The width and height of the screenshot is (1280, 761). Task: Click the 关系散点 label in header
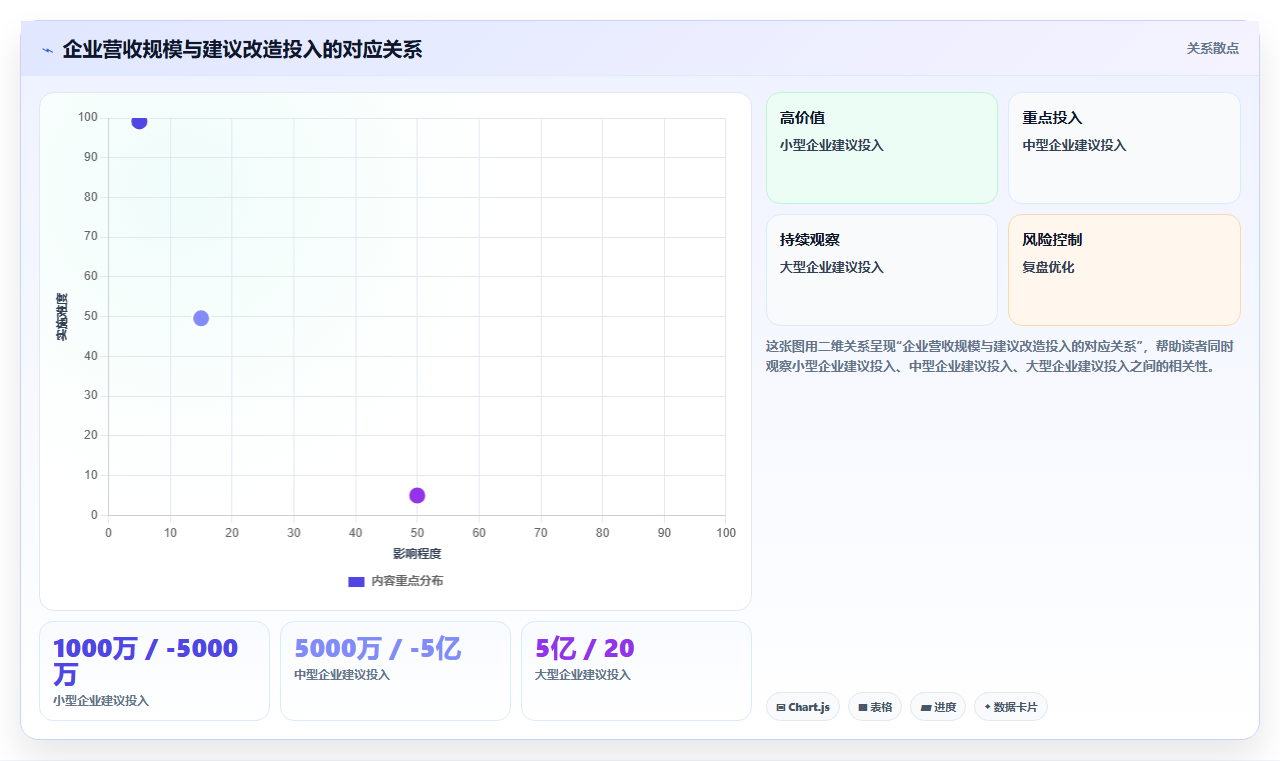pos(1212,48)
